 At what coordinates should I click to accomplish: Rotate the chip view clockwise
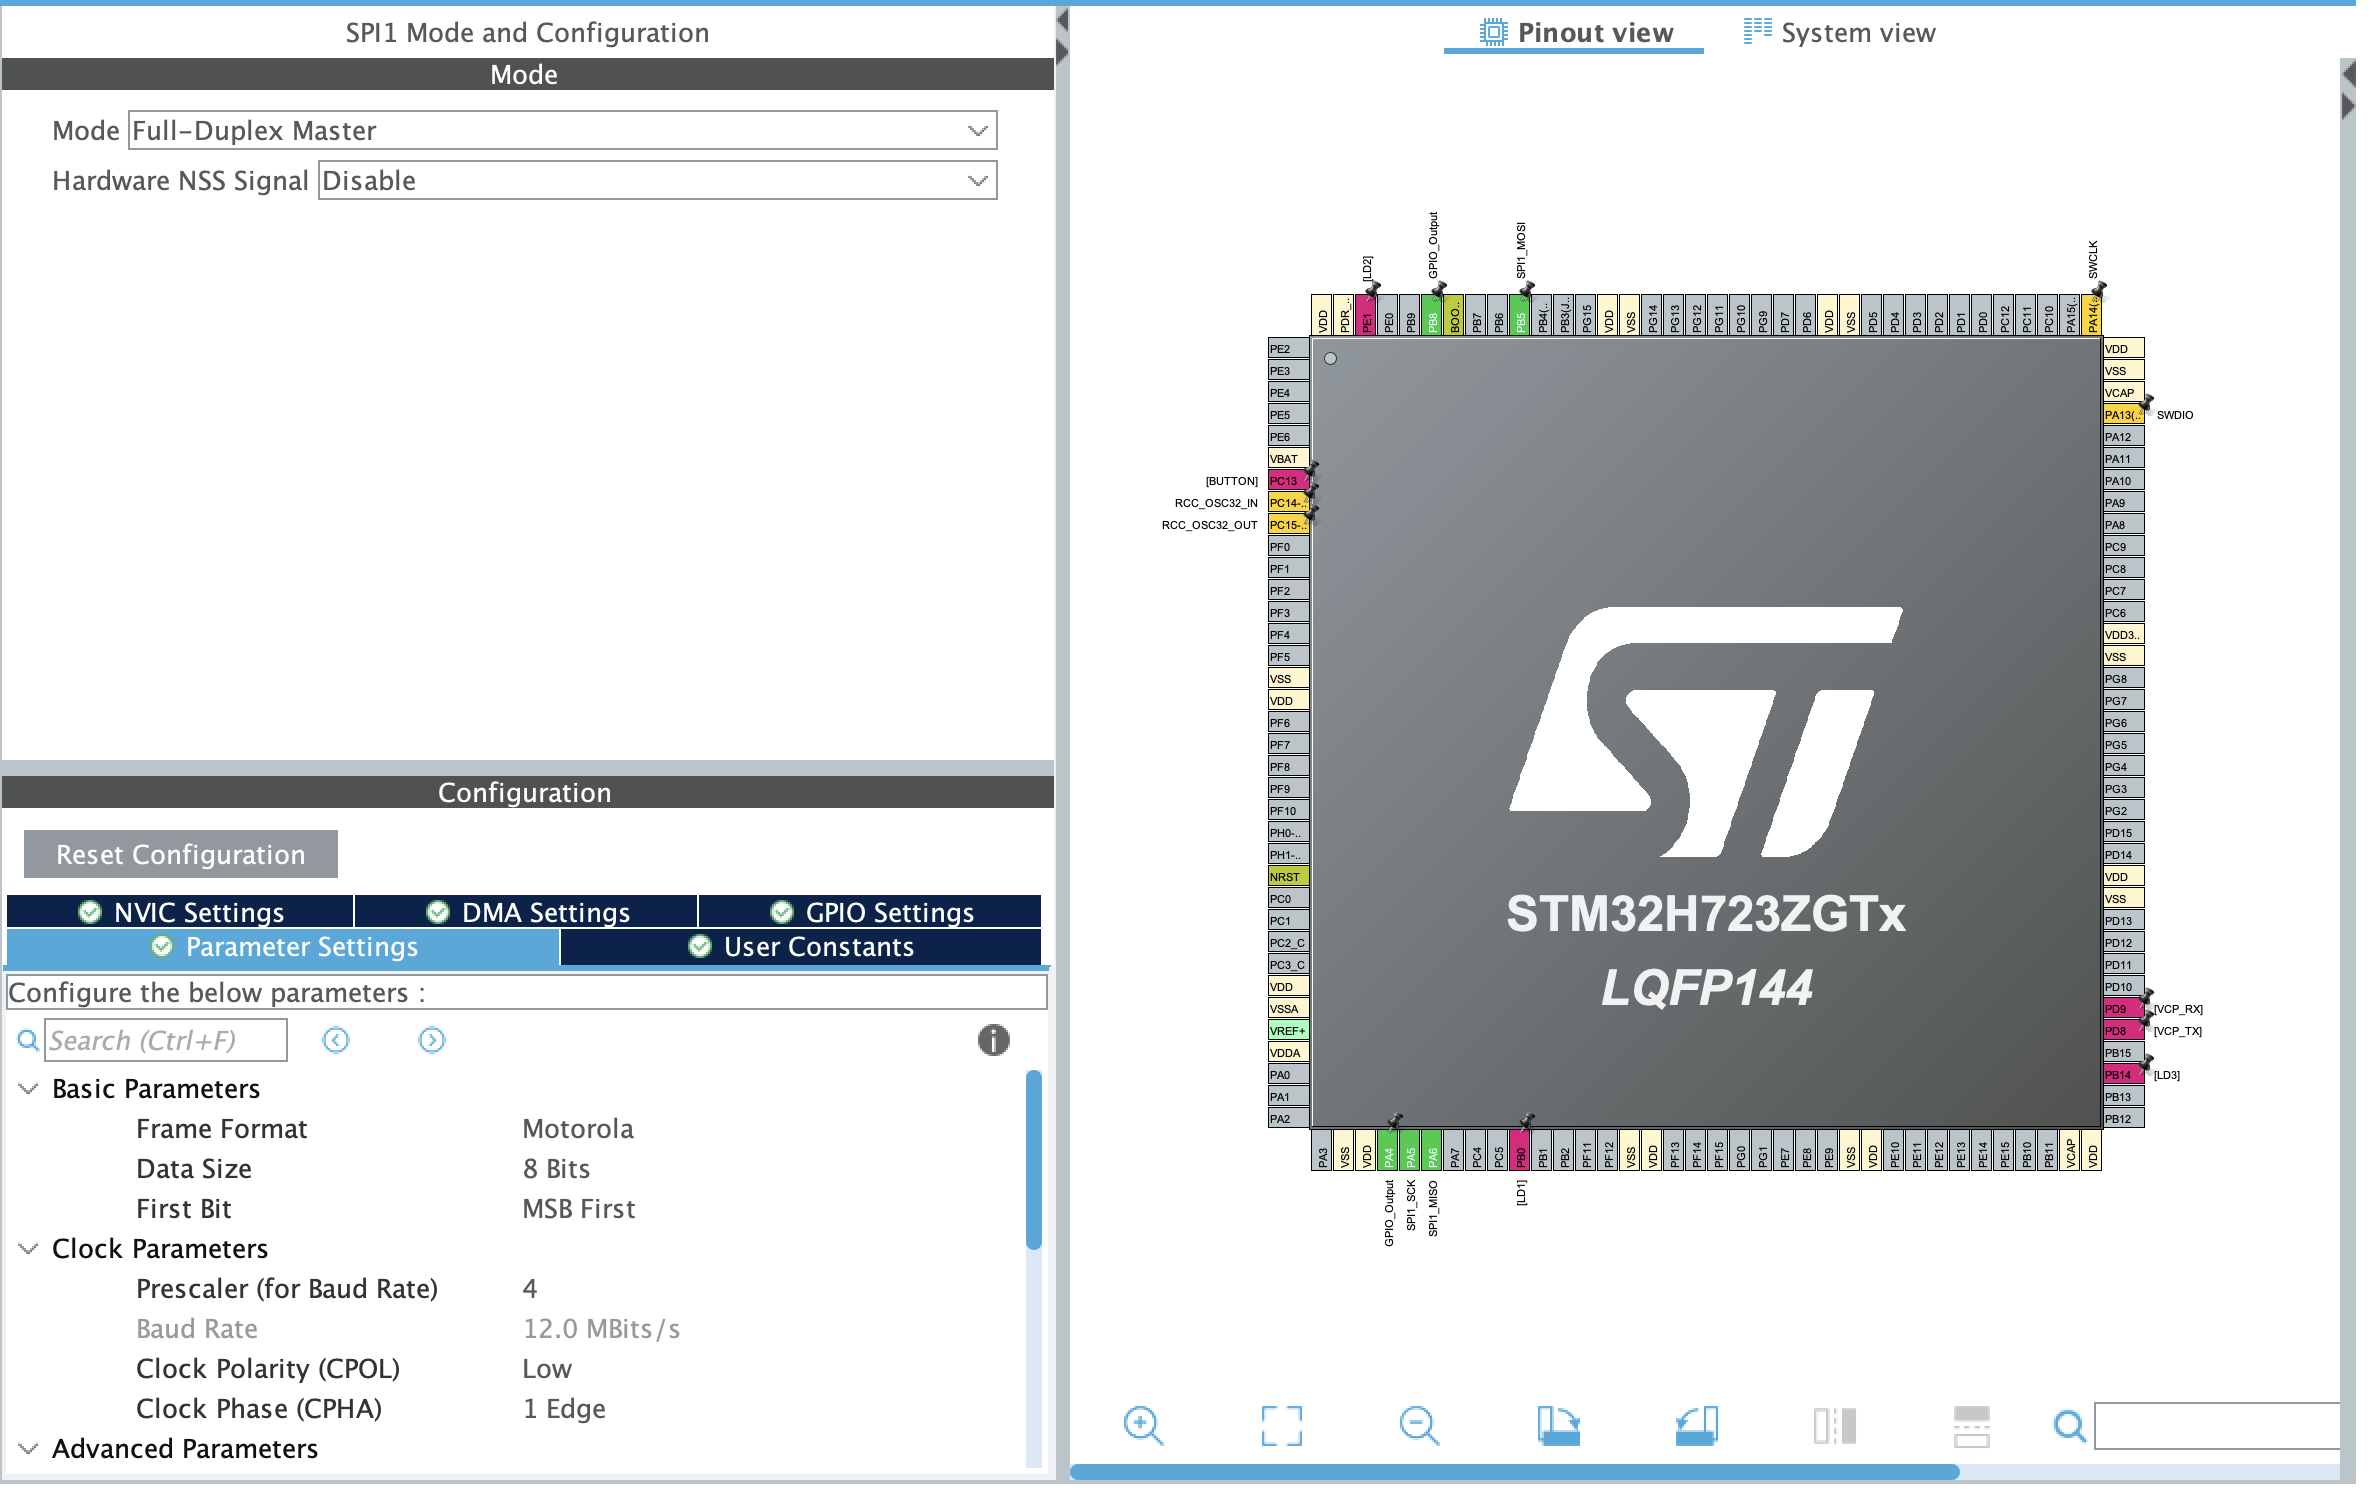pyautogui.click(x=1558, y=1424)
